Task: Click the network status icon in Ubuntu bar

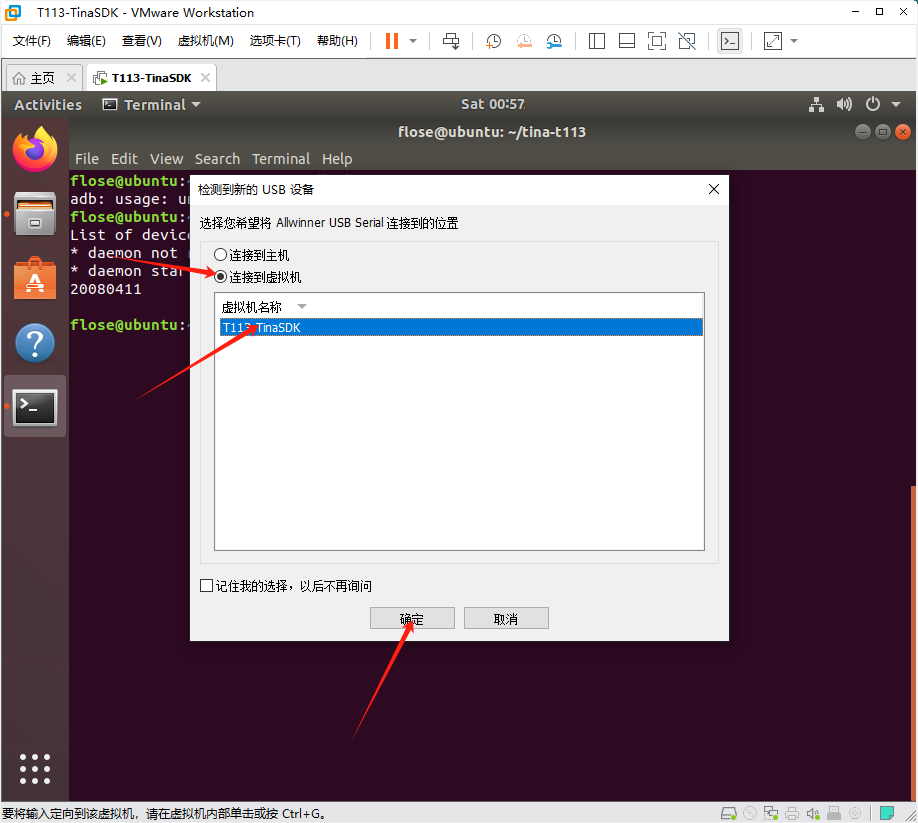Action: 816,105
